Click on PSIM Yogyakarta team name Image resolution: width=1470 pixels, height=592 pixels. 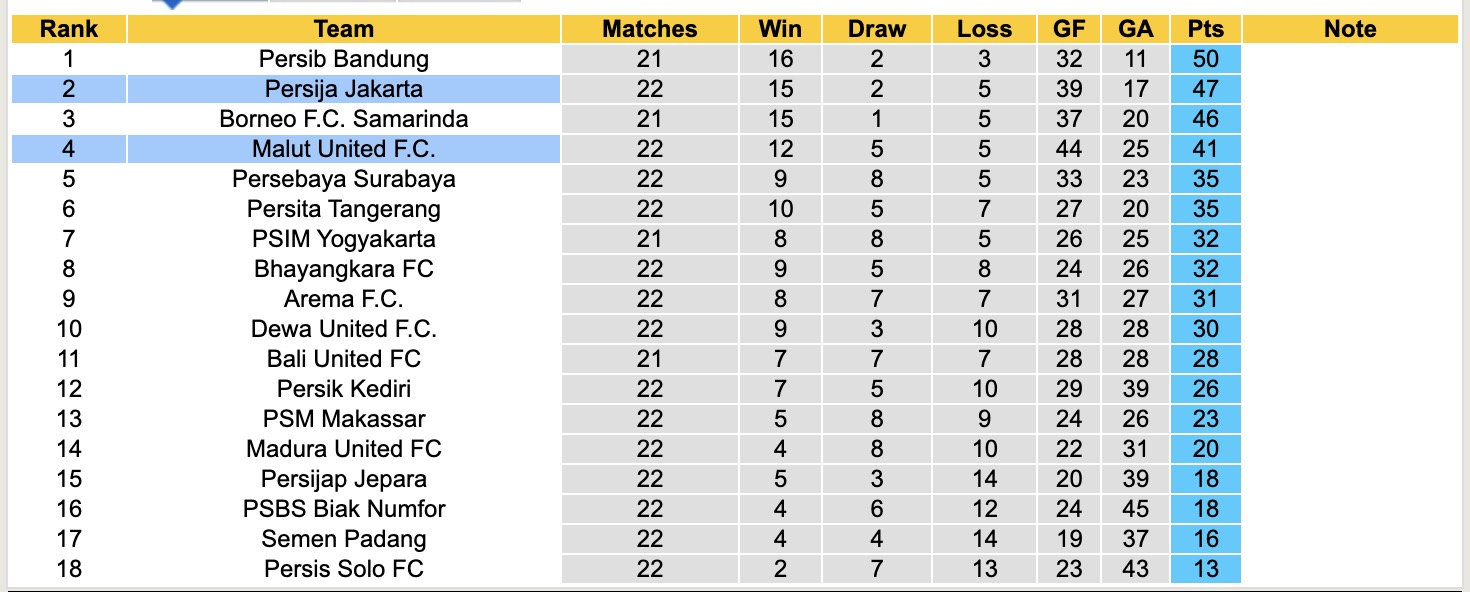[343, 239]
